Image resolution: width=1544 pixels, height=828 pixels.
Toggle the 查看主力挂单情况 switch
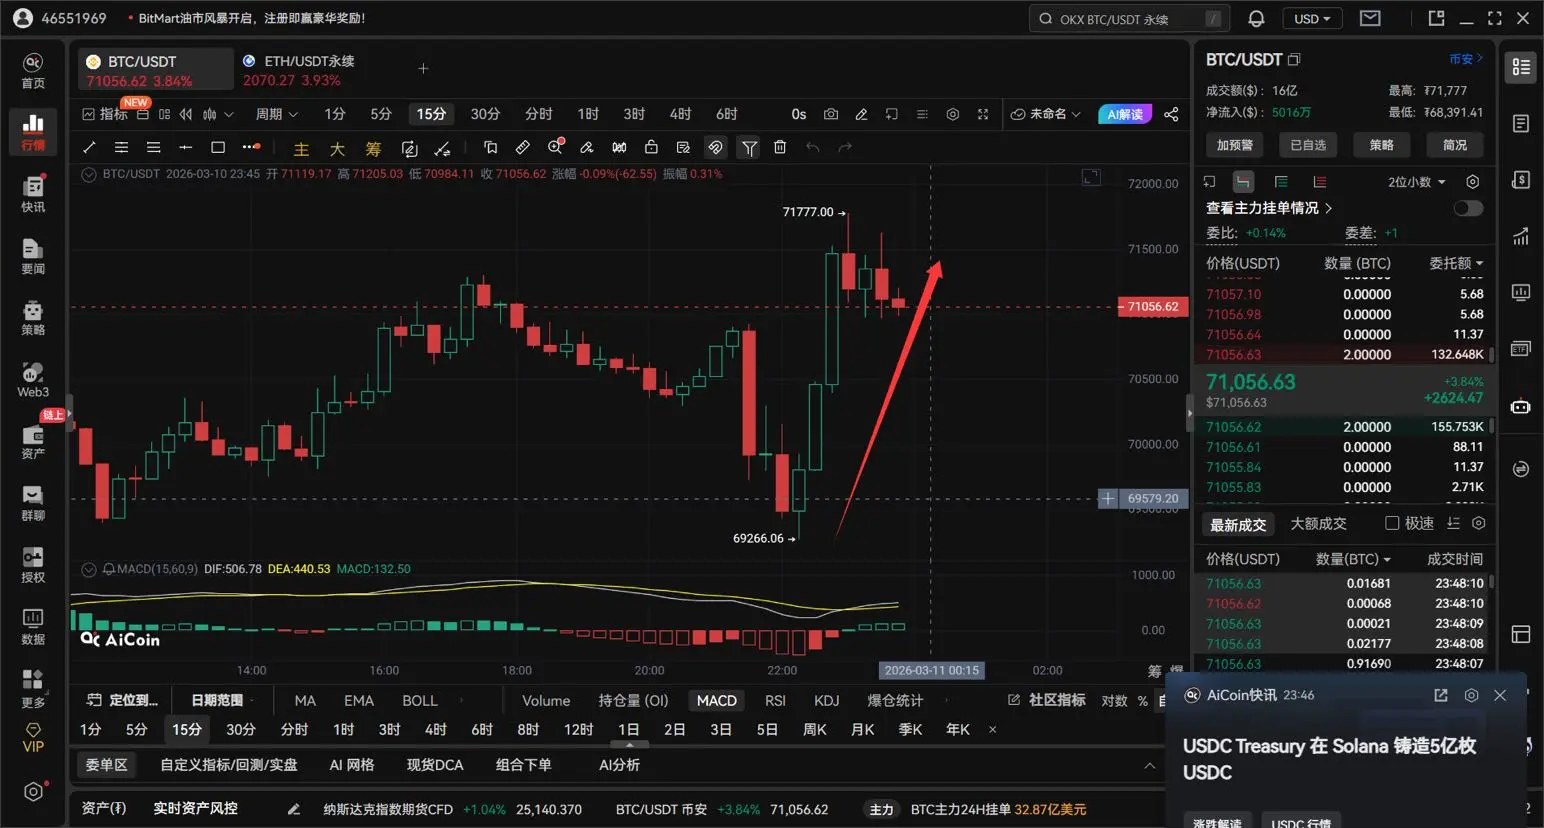1468,208
